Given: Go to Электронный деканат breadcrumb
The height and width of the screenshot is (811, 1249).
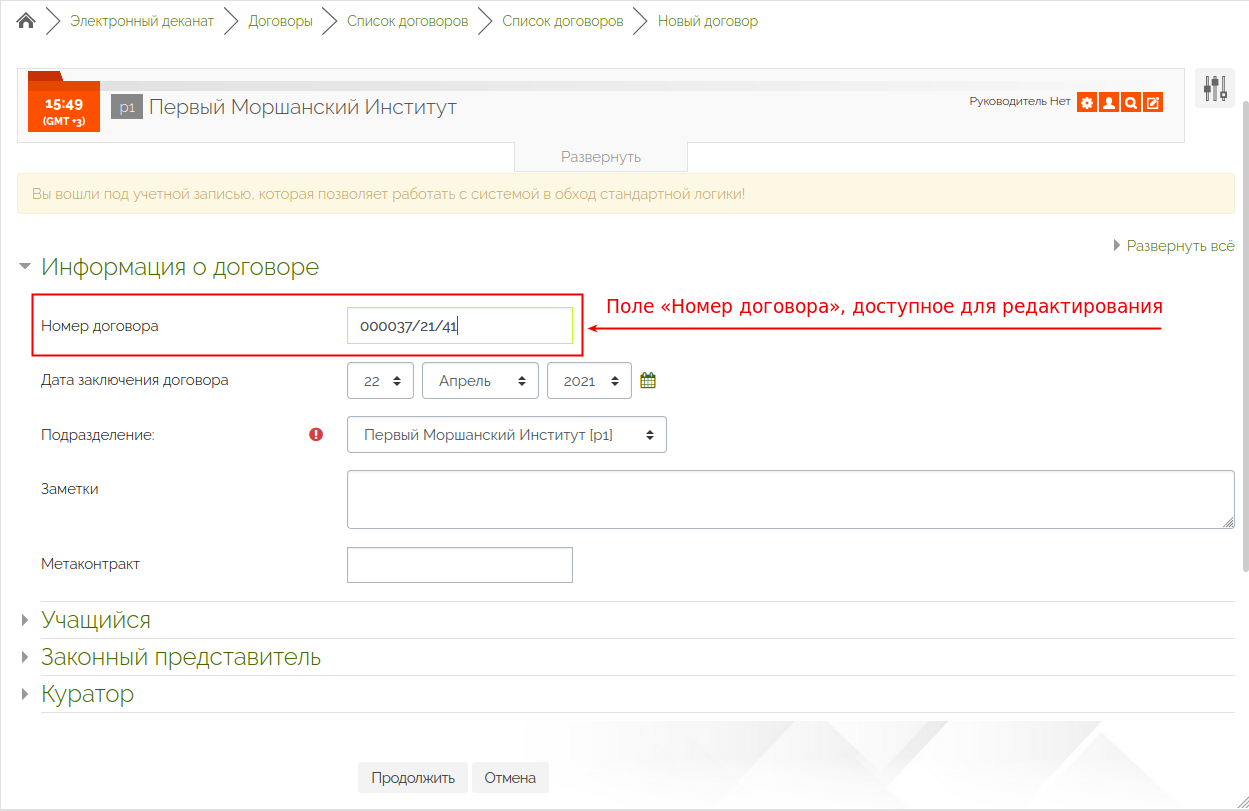Looking at the screenshot, I should 142,21.
